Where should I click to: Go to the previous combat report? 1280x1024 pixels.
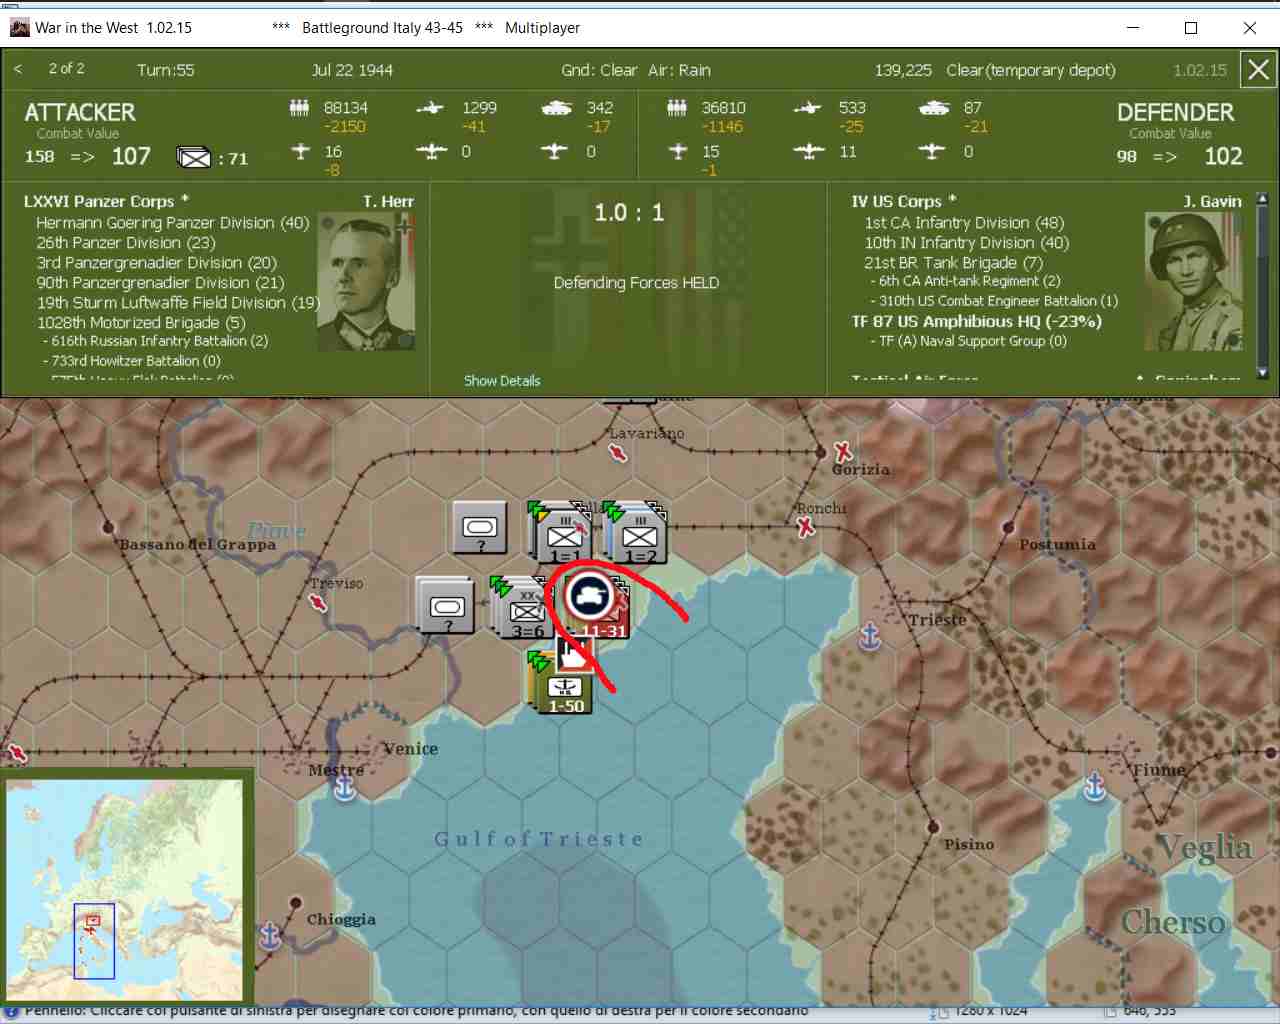[18, 69]
